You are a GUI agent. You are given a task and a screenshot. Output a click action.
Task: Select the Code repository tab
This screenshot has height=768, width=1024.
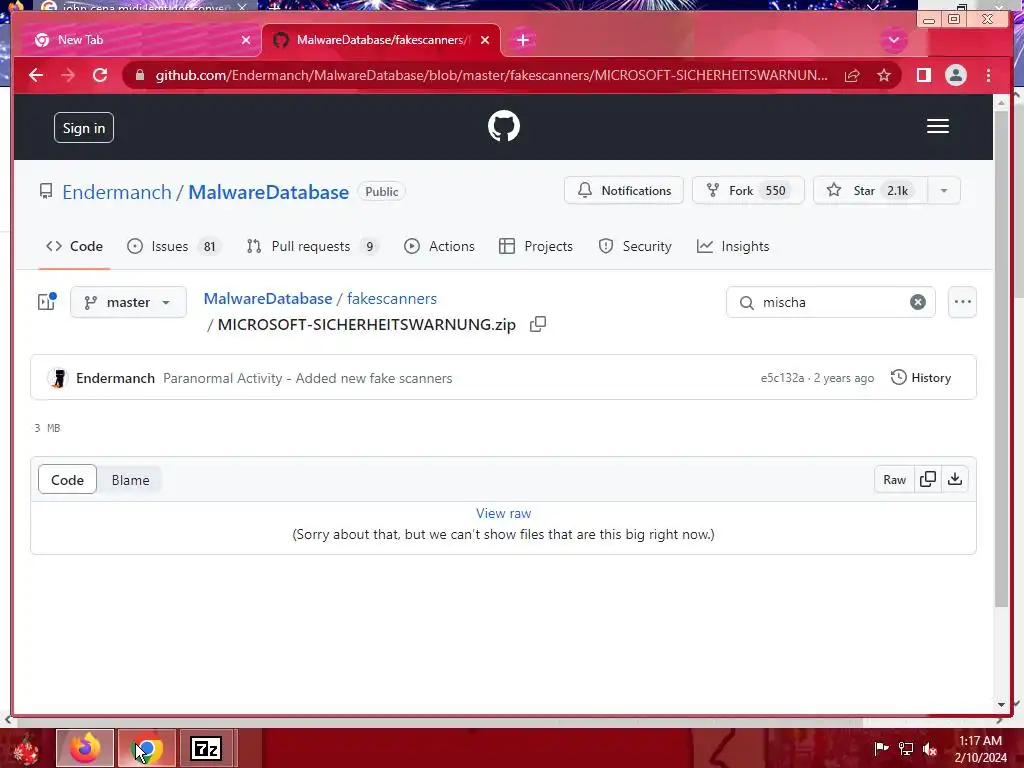tap(74, 246)
